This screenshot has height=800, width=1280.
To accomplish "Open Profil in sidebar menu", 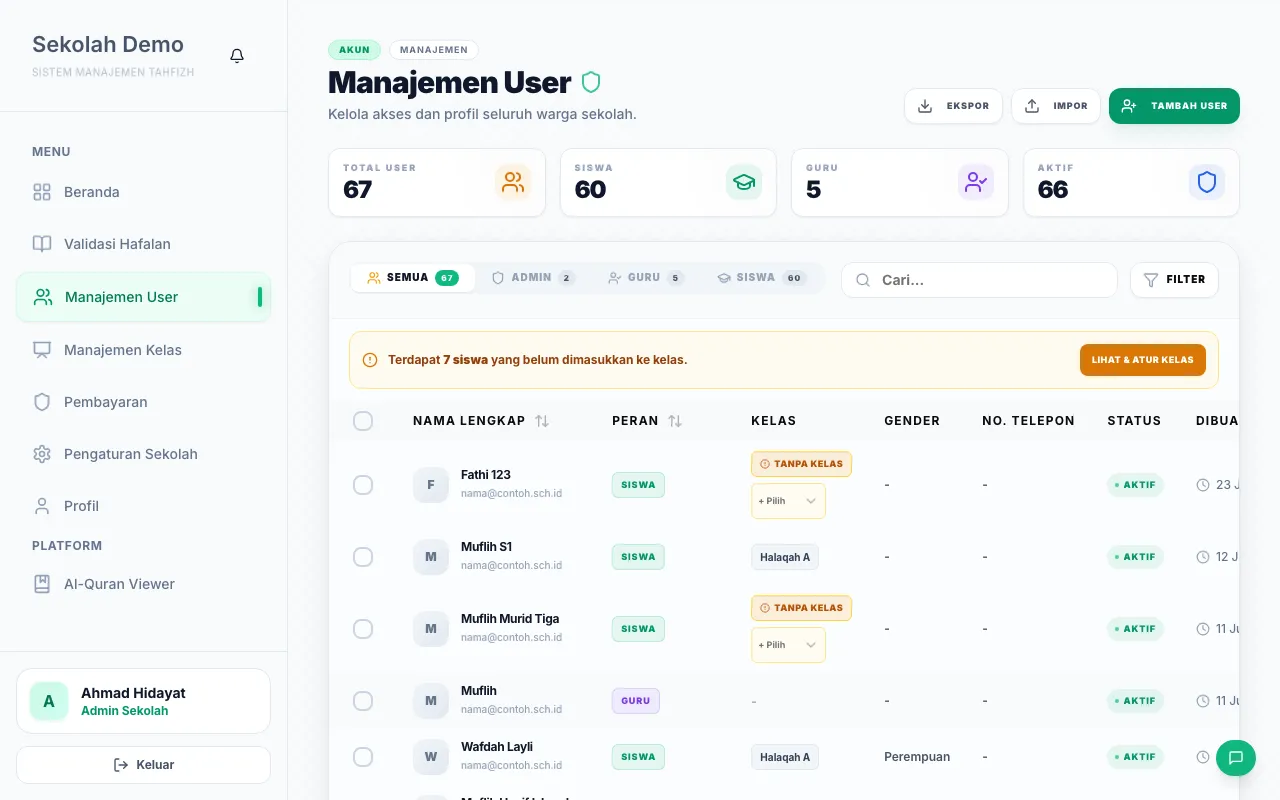I will coord(143,506).
